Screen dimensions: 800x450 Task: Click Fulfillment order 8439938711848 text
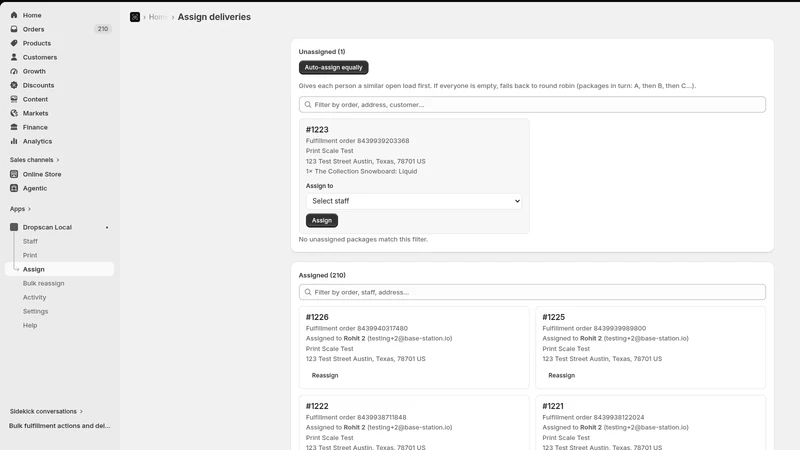356,417
